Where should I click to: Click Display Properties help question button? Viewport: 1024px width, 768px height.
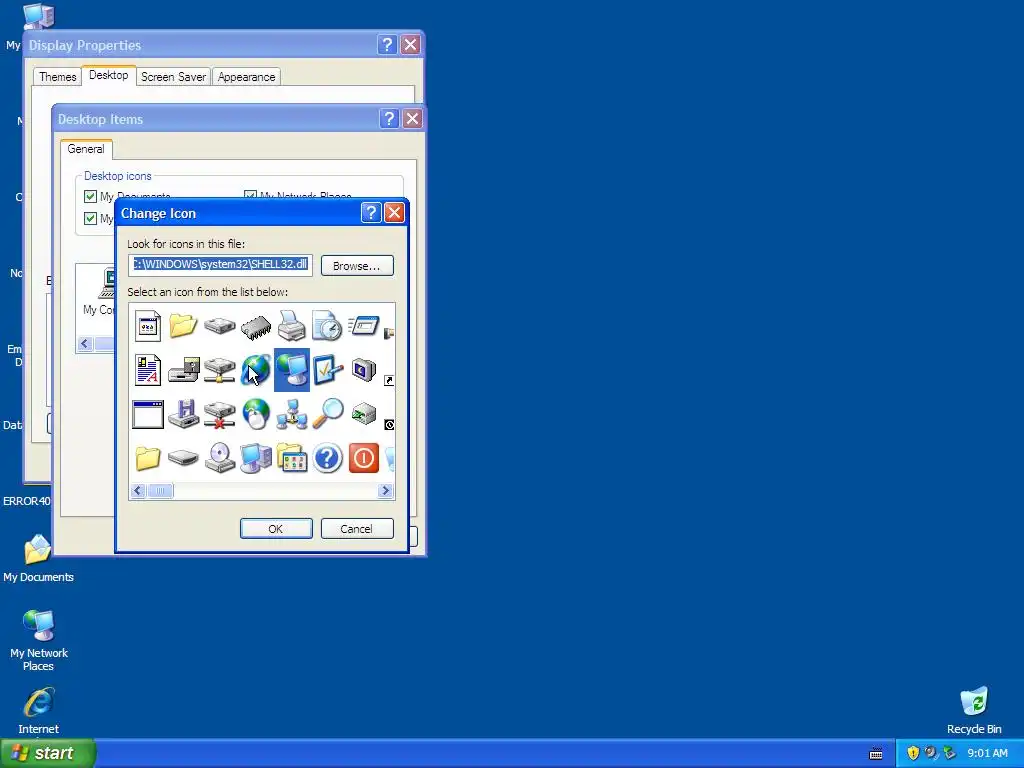pyautogui.click(x=387, y=44)
